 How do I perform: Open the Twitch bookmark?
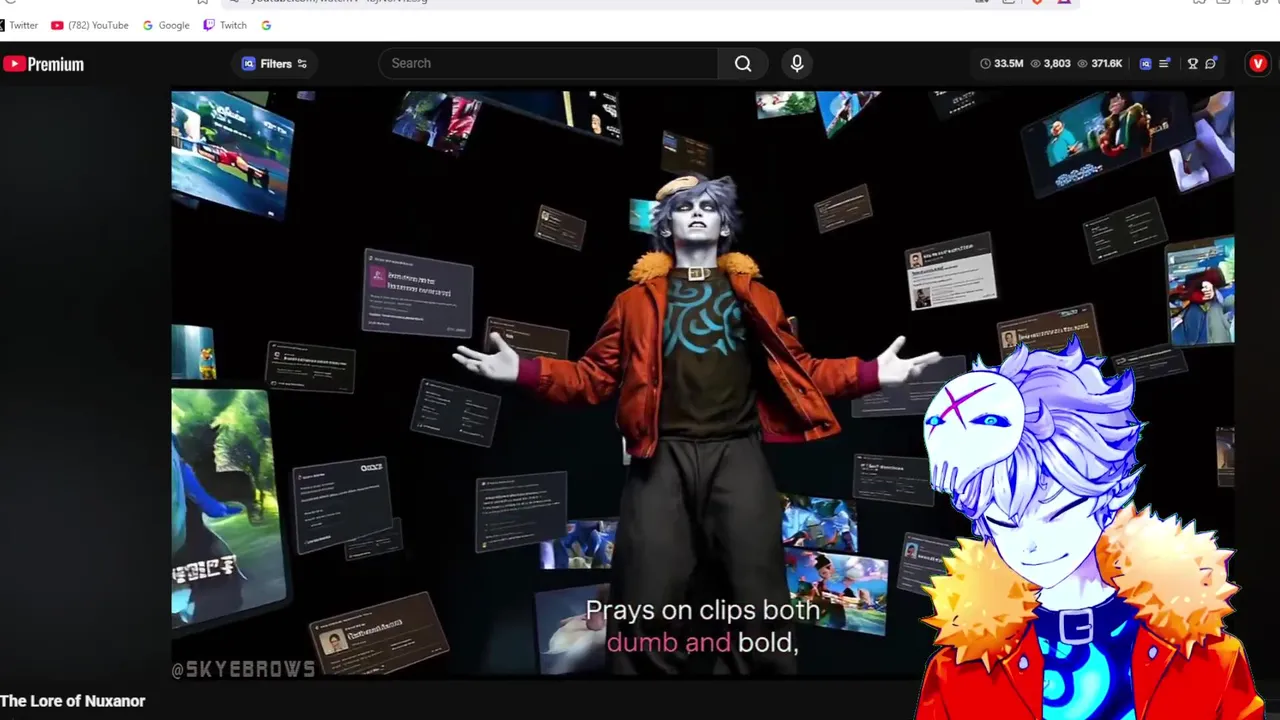225,25
